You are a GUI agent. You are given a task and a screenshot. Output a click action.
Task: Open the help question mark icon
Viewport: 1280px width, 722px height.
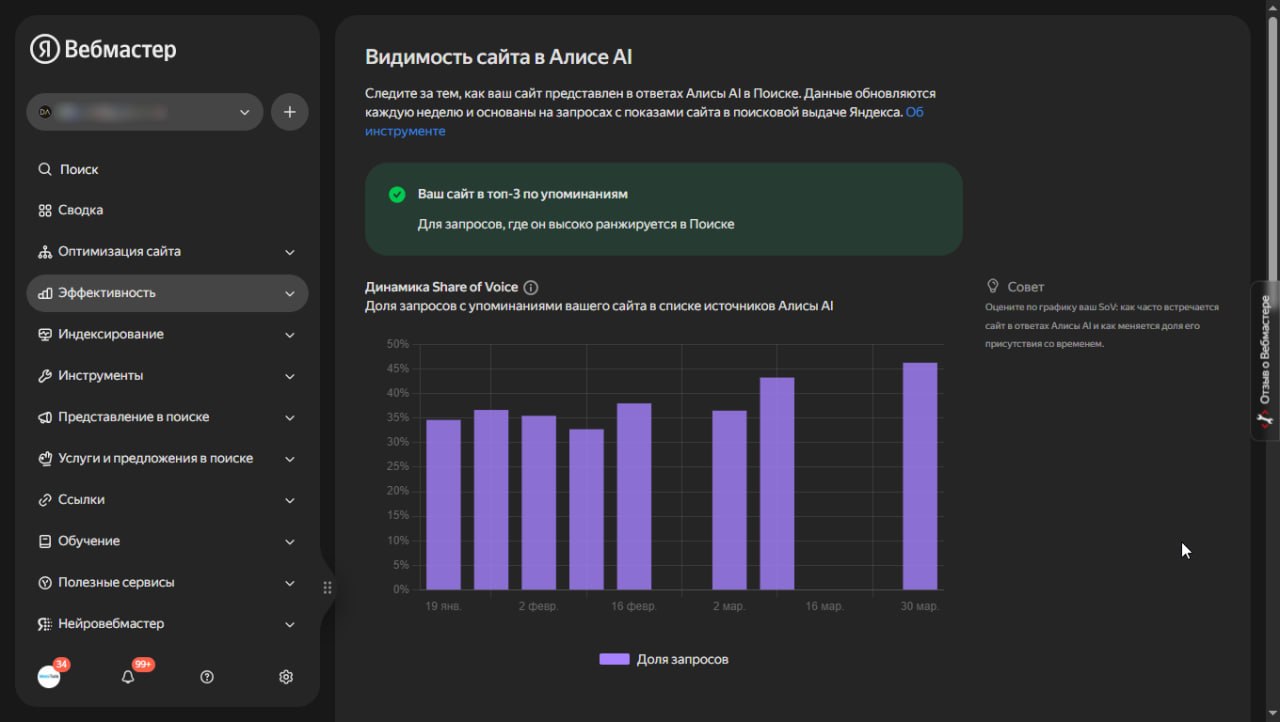coord(207,677)
